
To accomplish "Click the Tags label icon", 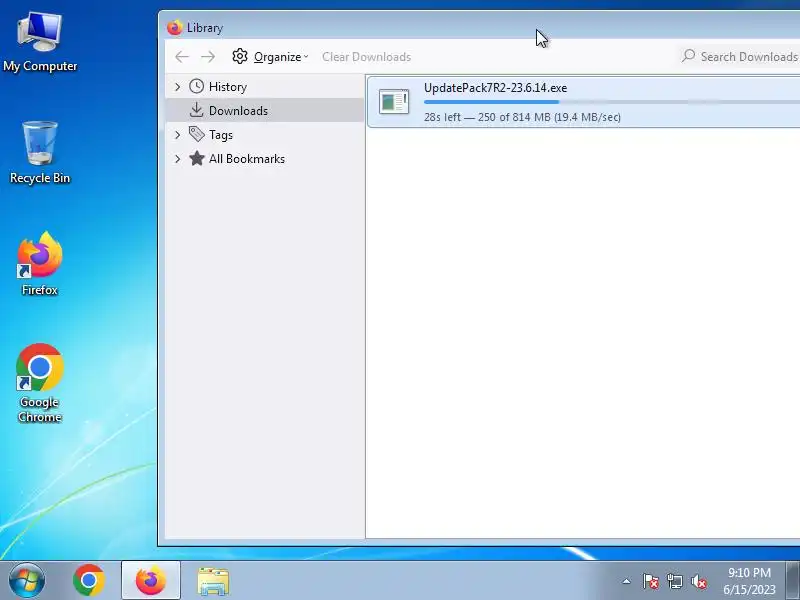I will tap(196, 134).
